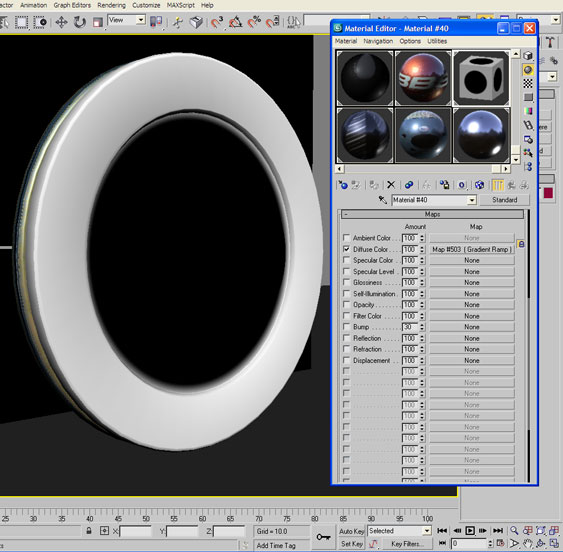
Task: Enable the Self-Illumination map checkbox
Action: click(346, 293)
